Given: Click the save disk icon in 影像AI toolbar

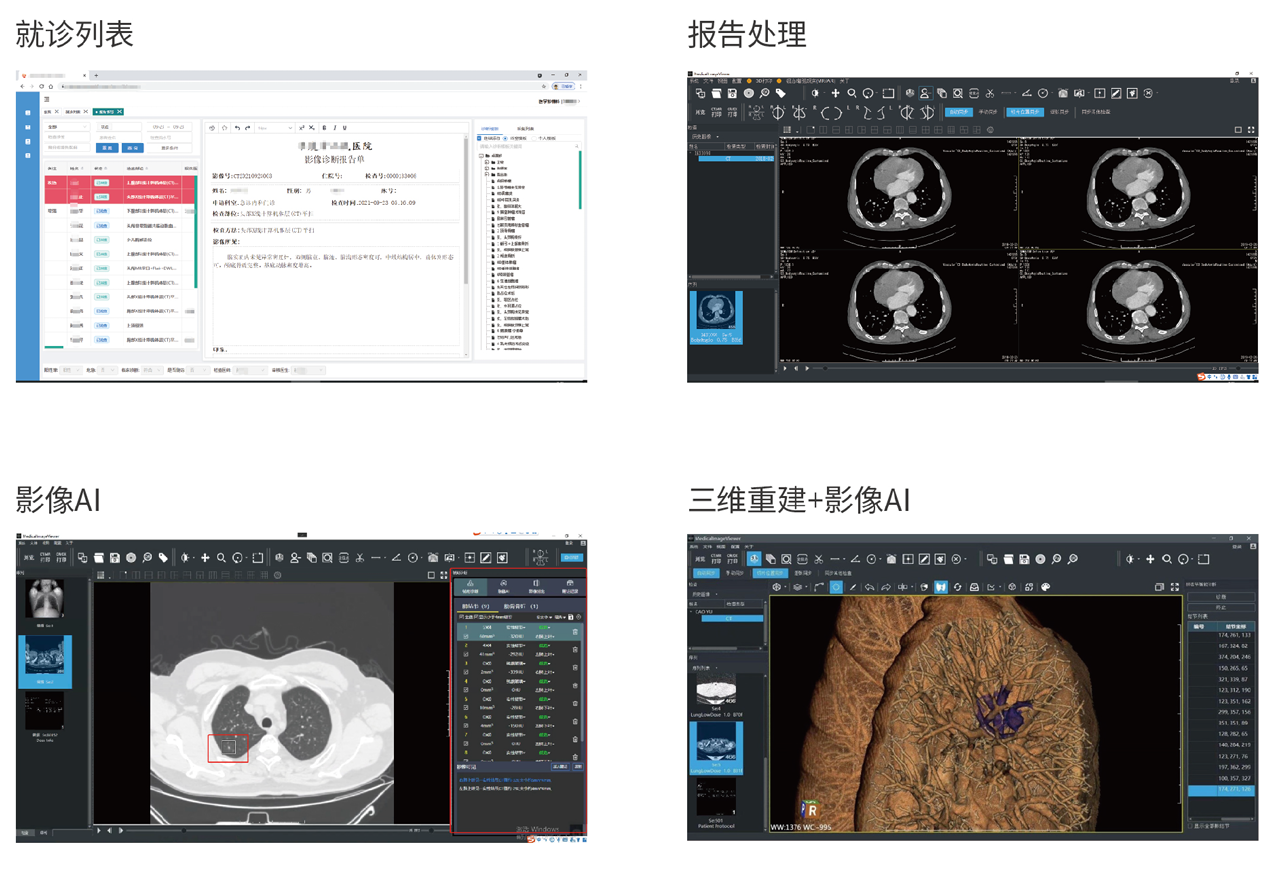Looking at the screenshot, I should pos(115,557).
